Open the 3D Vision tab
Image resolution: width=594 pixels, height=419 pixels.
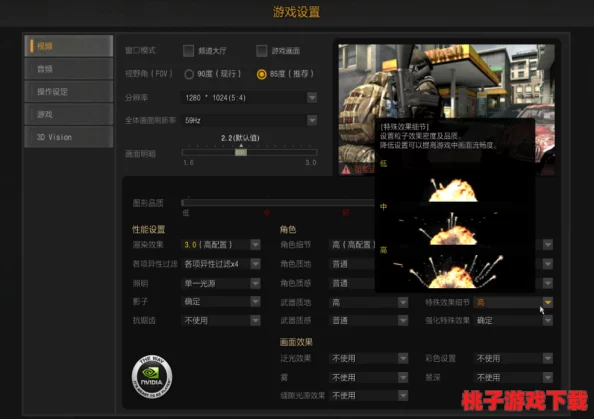point(69,137)
